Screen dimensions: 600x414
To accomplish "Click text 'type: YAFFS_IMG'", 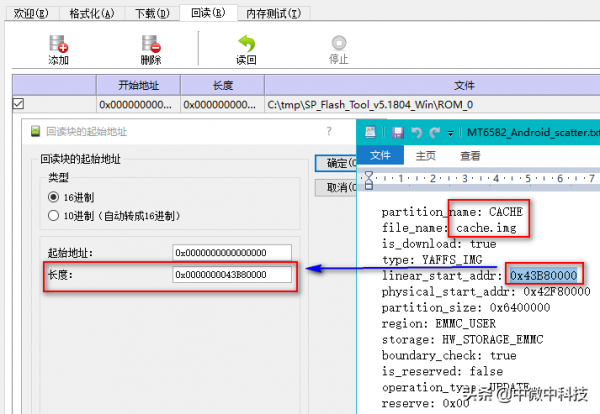I will (x=432, y=259).
